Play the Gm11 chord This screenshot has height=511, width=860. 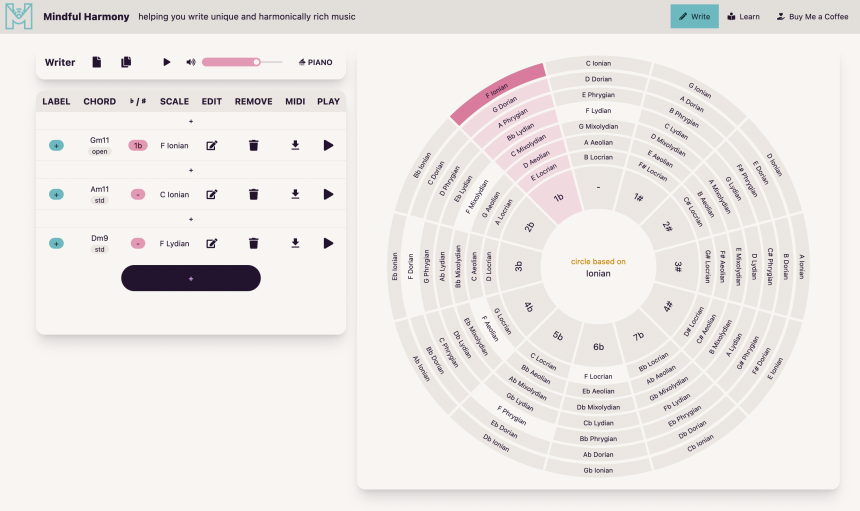coord(328,145)
